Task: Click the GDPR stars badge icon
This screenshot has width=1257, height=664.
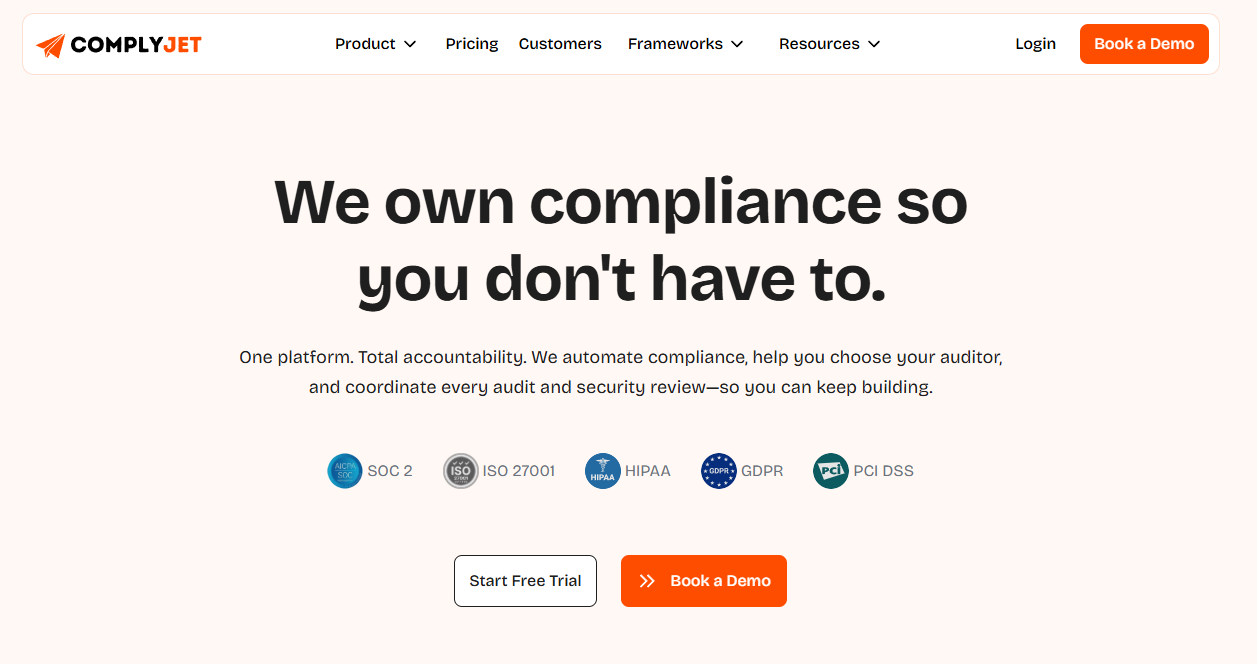Action: (x=719, y=470)
